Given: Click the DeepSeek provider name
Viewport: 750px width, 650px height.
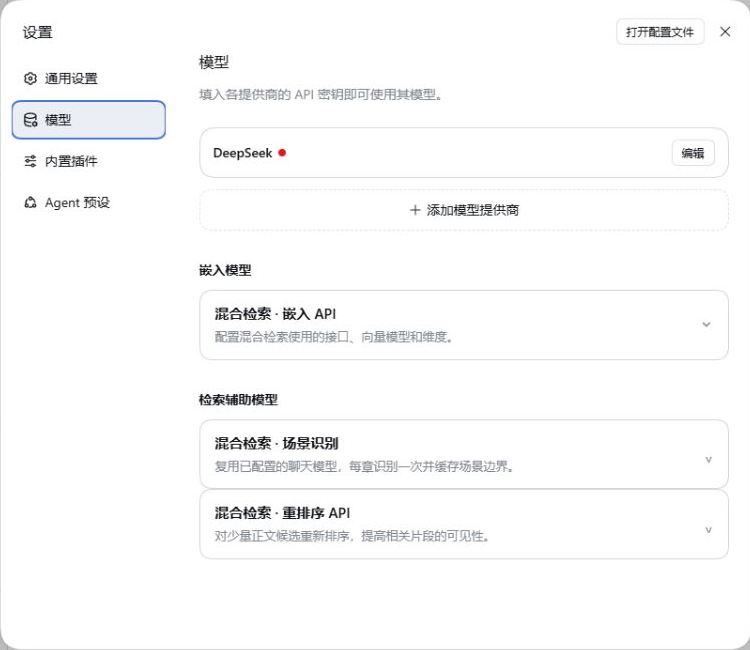Looking at the screenshot, I should [243, 153].
